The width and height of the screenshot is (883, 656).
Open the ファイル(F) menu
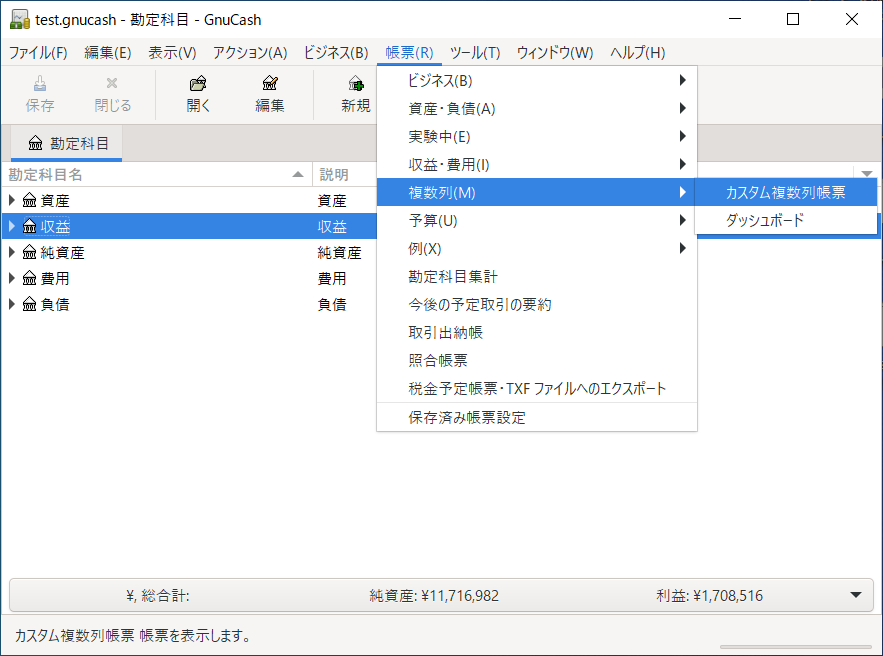[x=38, y=52]
